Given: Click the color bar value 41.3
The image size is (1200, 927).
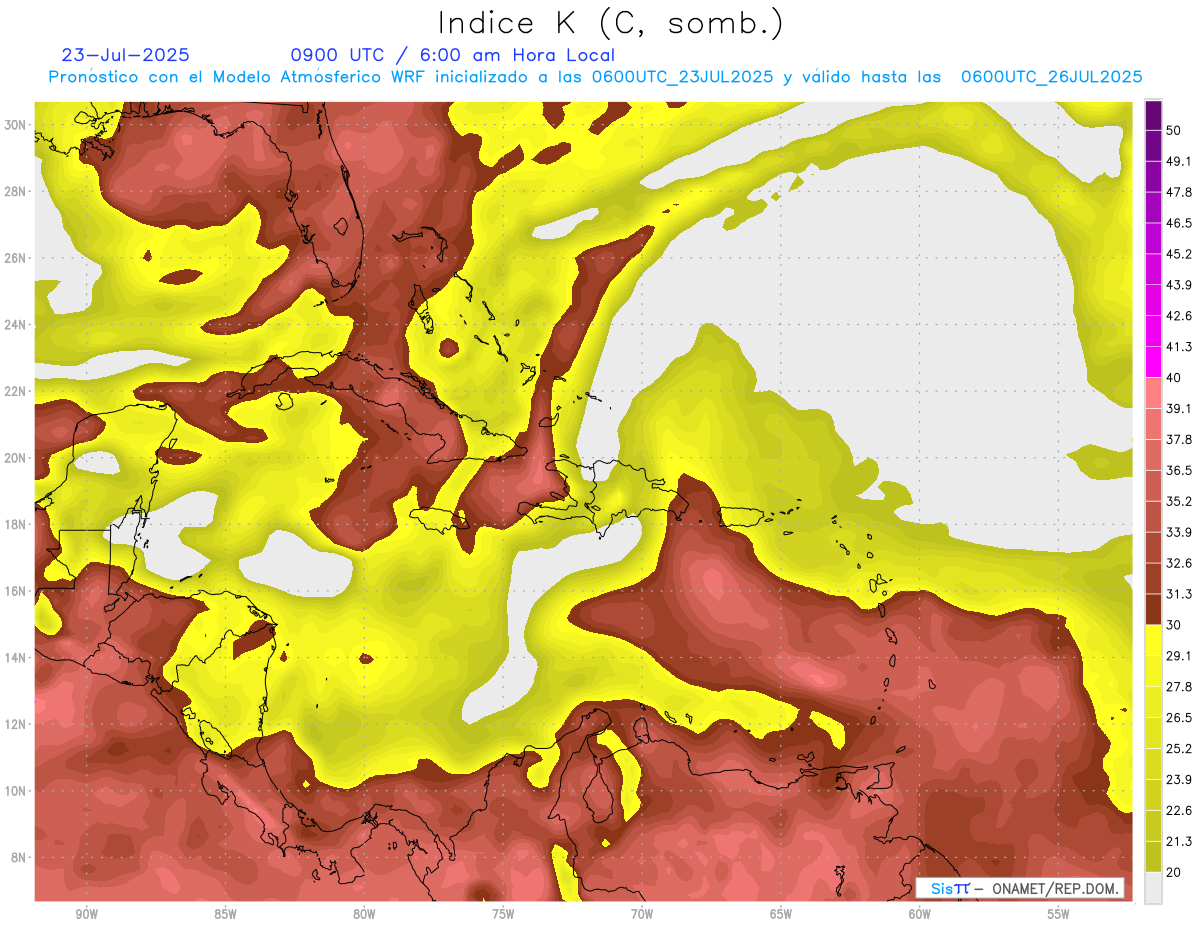Looking at the screenshot, I should [1180, 347].
